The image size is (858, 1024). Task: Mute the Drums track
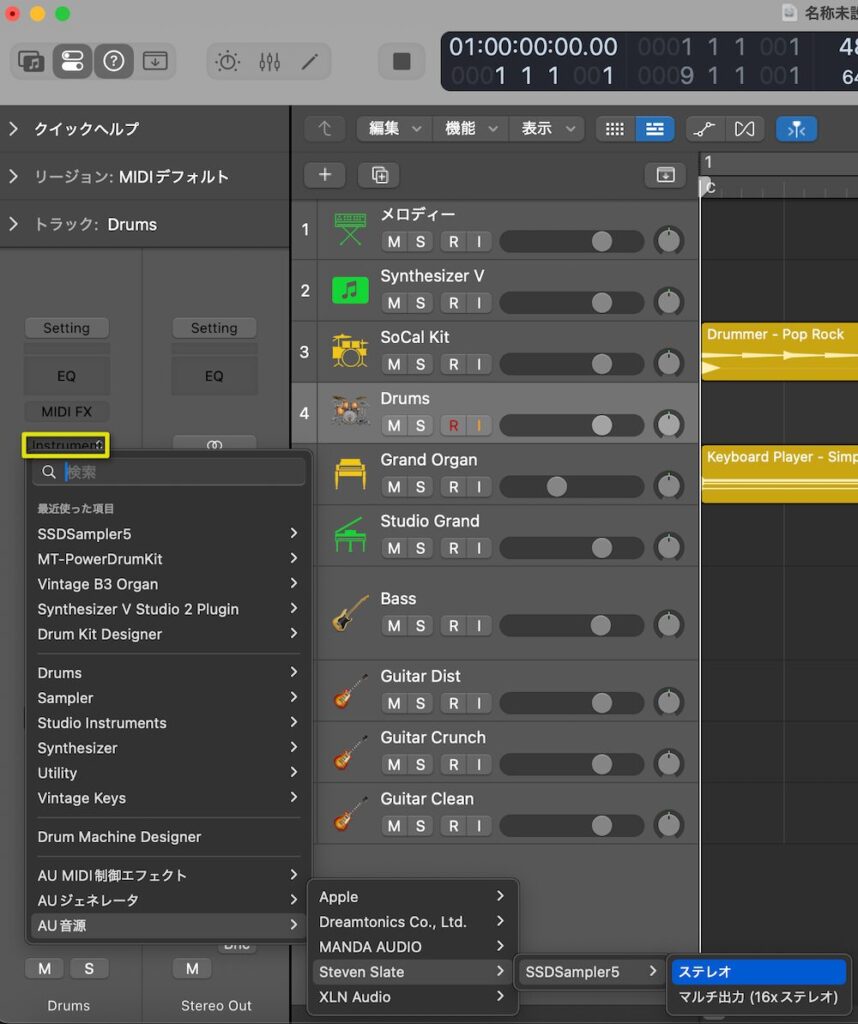394,425
